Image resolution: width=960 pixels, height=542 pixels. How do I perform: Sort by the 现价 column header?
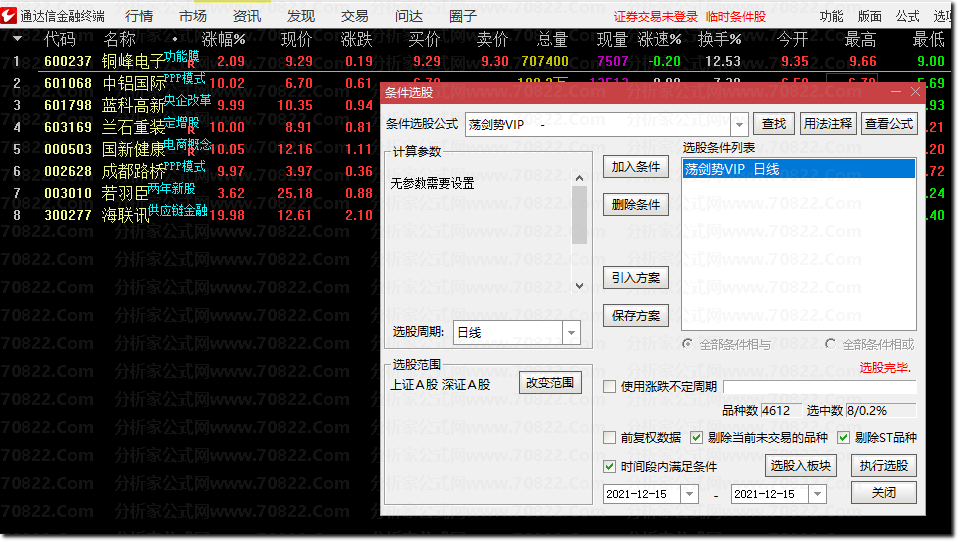(x=297, y=40)
